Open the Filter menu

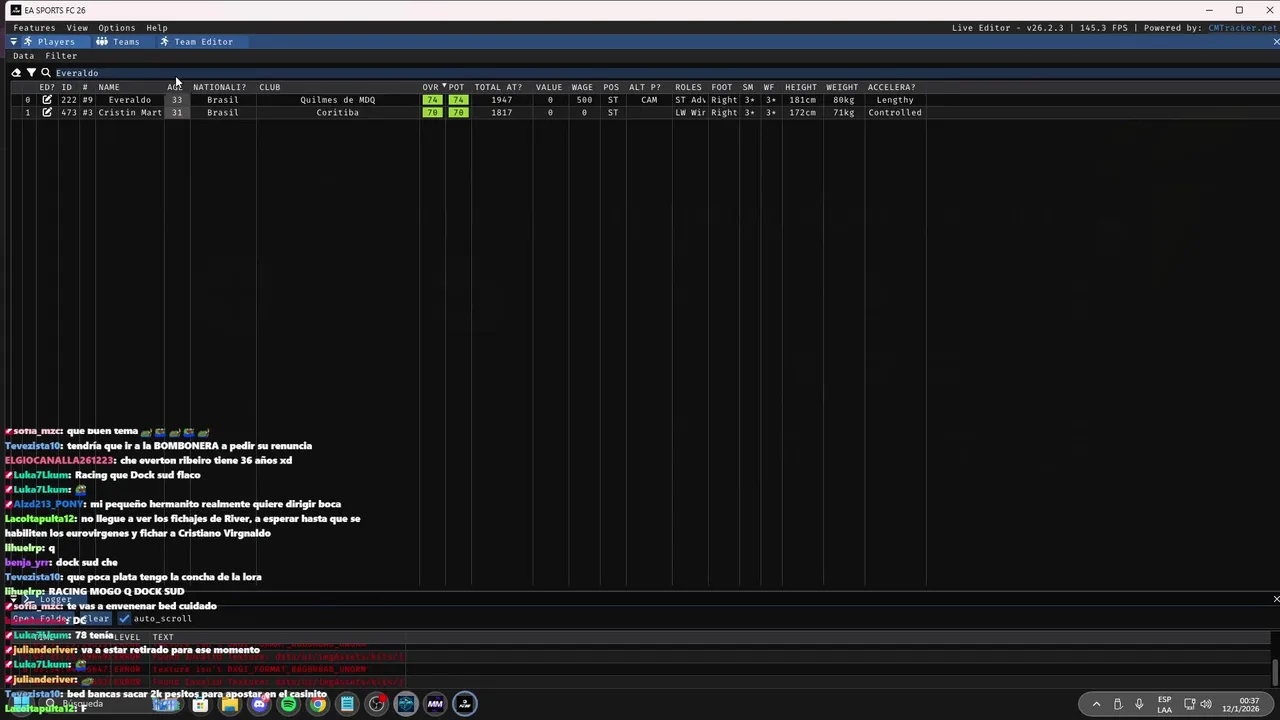coord(61,56)
